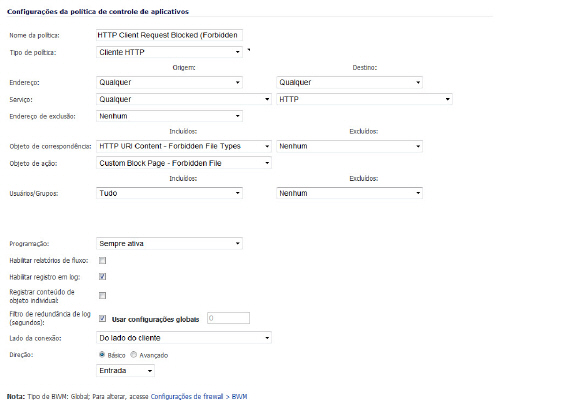The height and width of the screenshot is (411, 576).
Task: Open included Usuários/Grupos dropdown
Action: pos(169,193)
